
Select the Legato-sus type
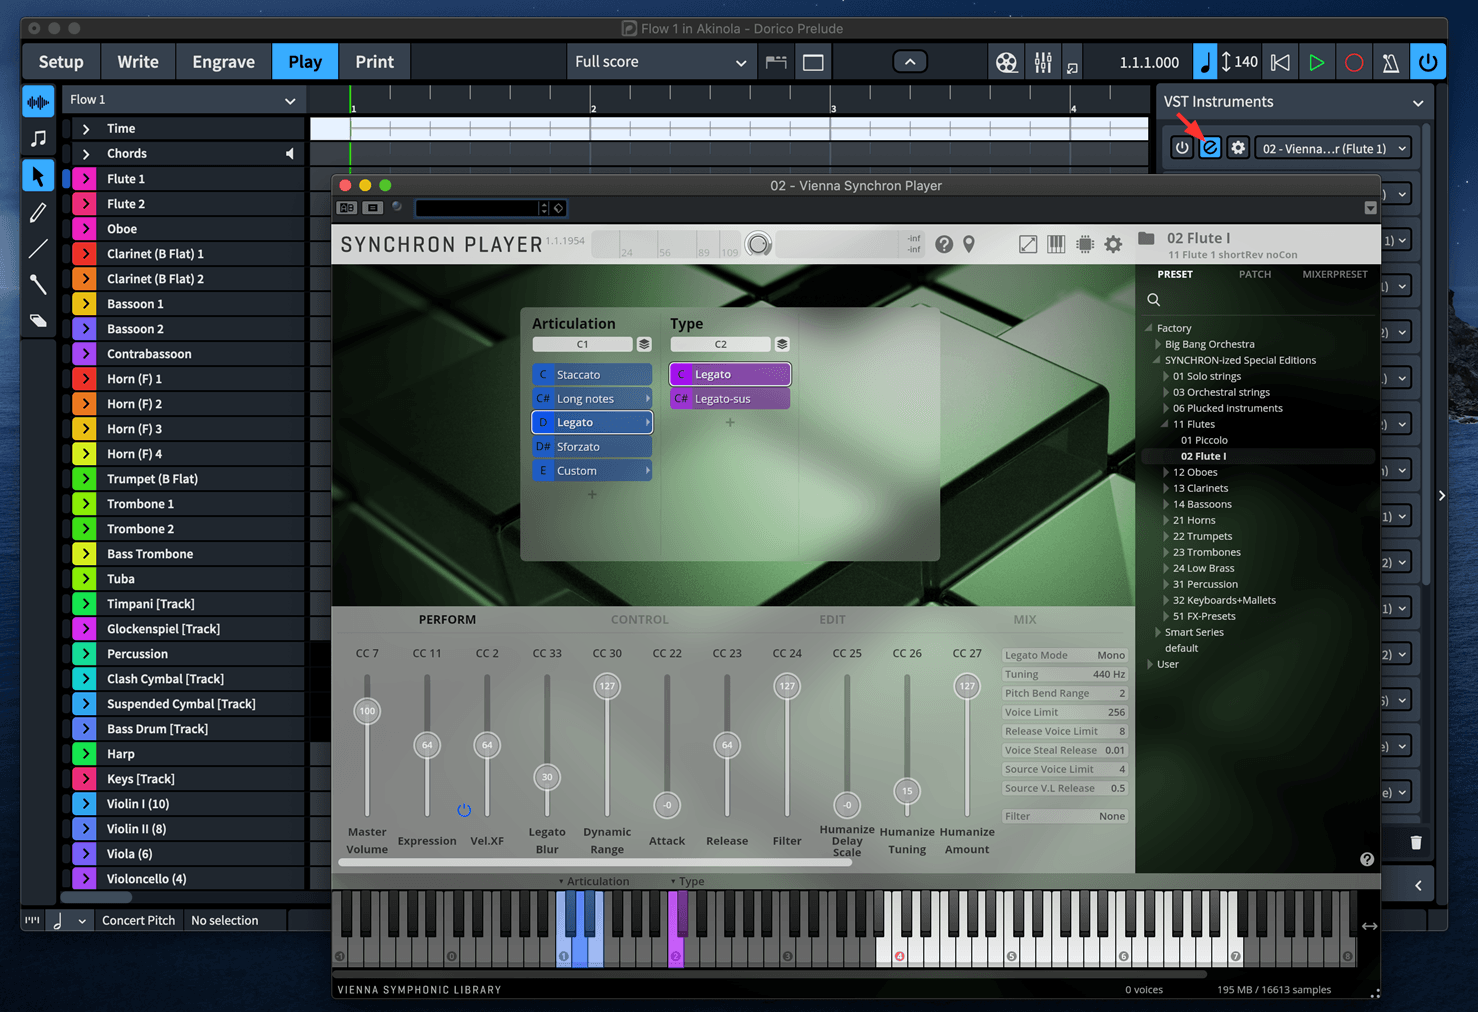(730, 398)
